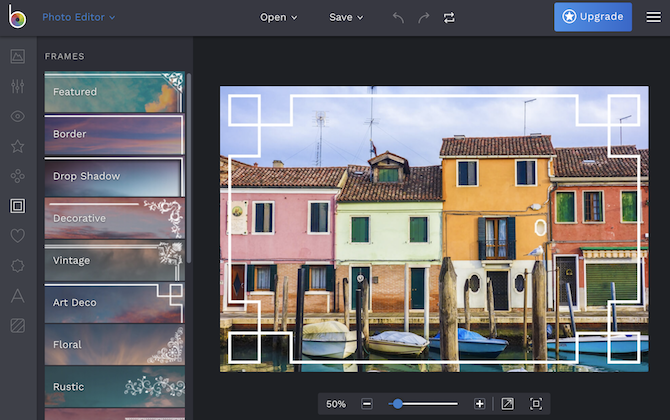Click the Undo arrow
670x420 pixels.
pos(397,17)
